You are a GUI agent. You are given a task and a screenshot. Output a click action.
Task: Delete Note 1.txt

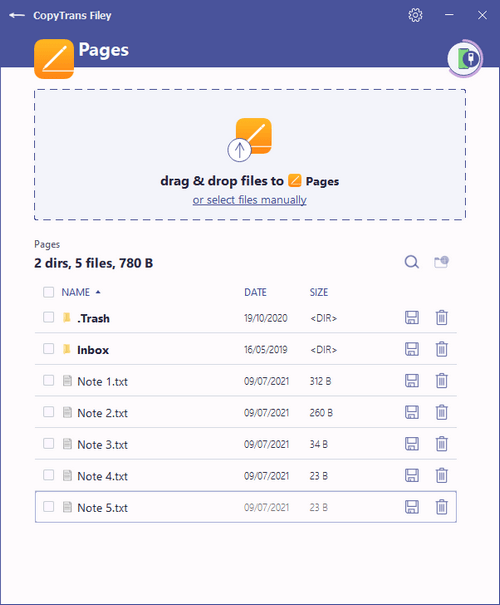tap(441, 381)
